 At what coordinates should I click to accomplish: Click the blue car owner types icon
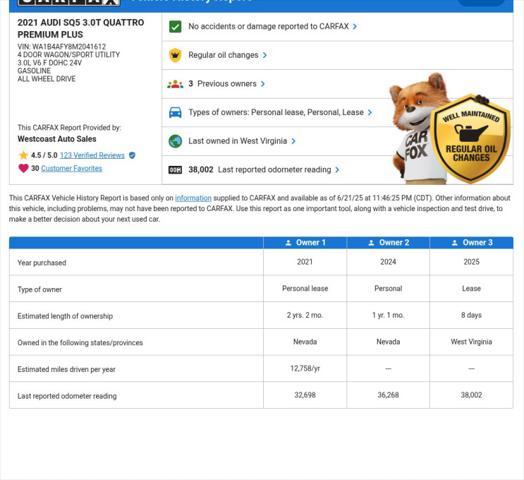click(x=175, y=113)
